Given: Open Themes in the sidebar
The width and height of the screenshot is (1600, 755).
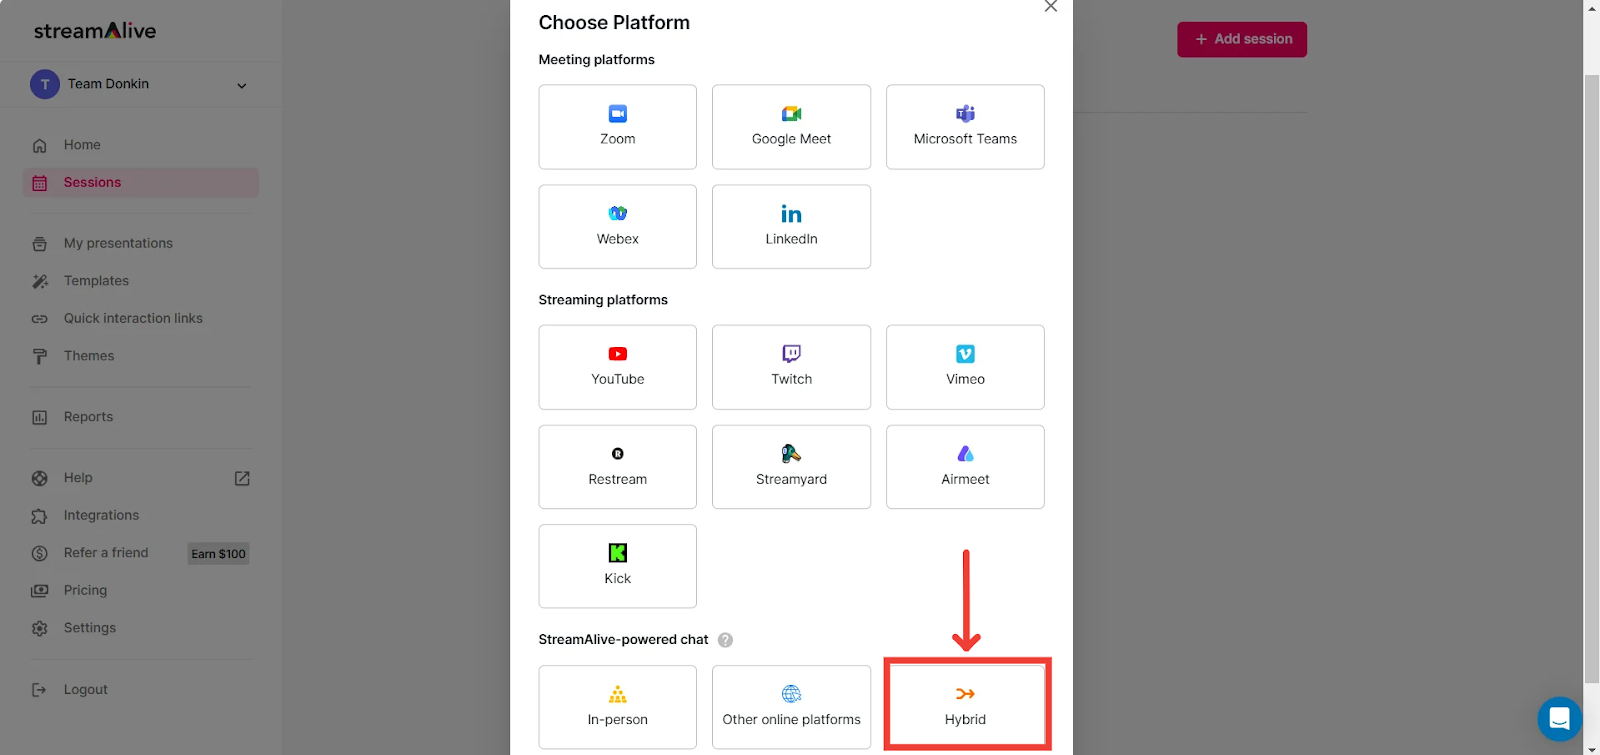Looking at the screenshot, I should point(89,356).
